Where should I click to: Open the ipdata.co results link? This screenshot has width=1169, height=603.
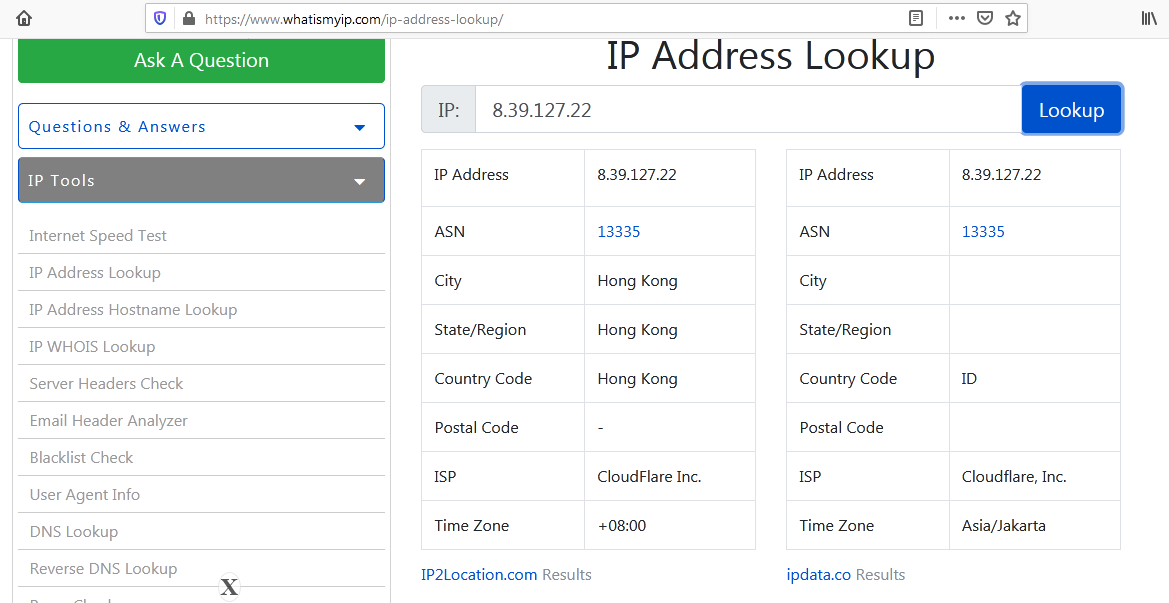pos(818,575)
